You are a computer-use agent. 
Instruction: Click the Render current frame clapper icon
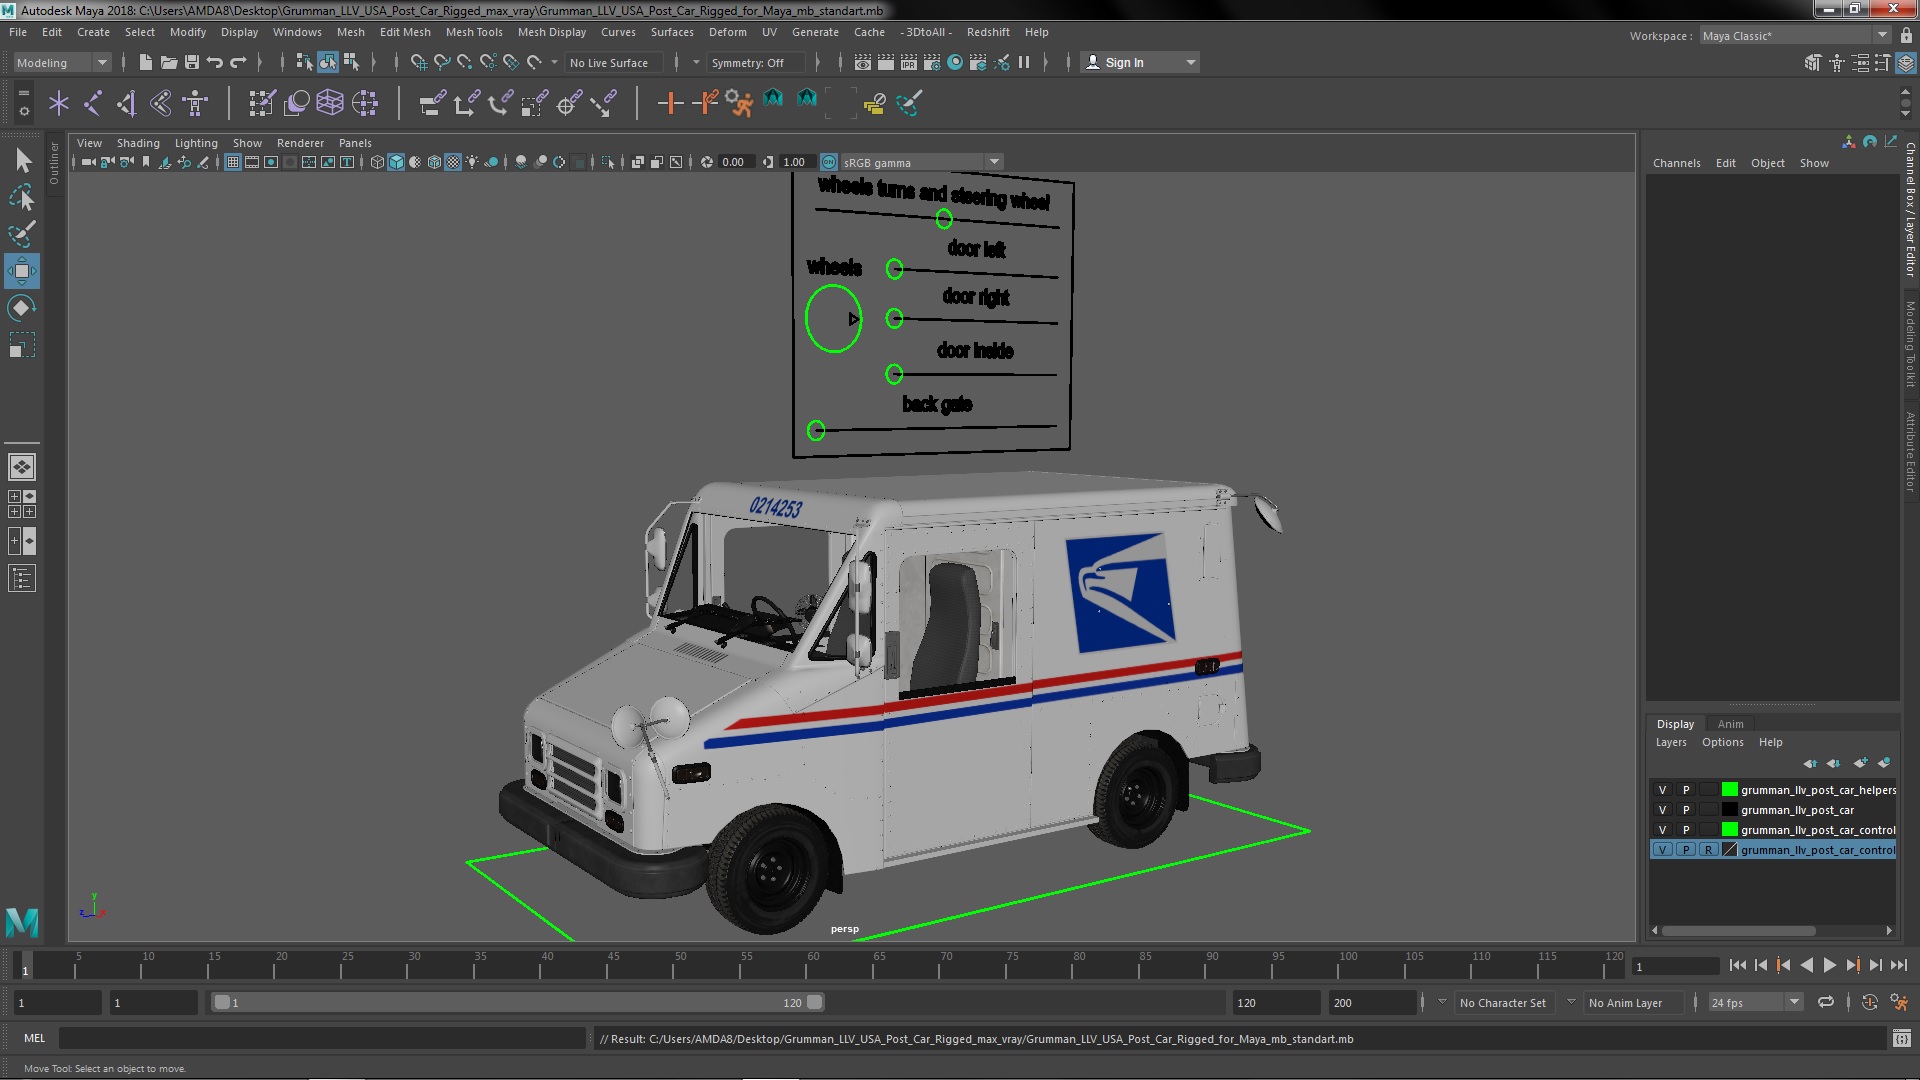(886, 62)
